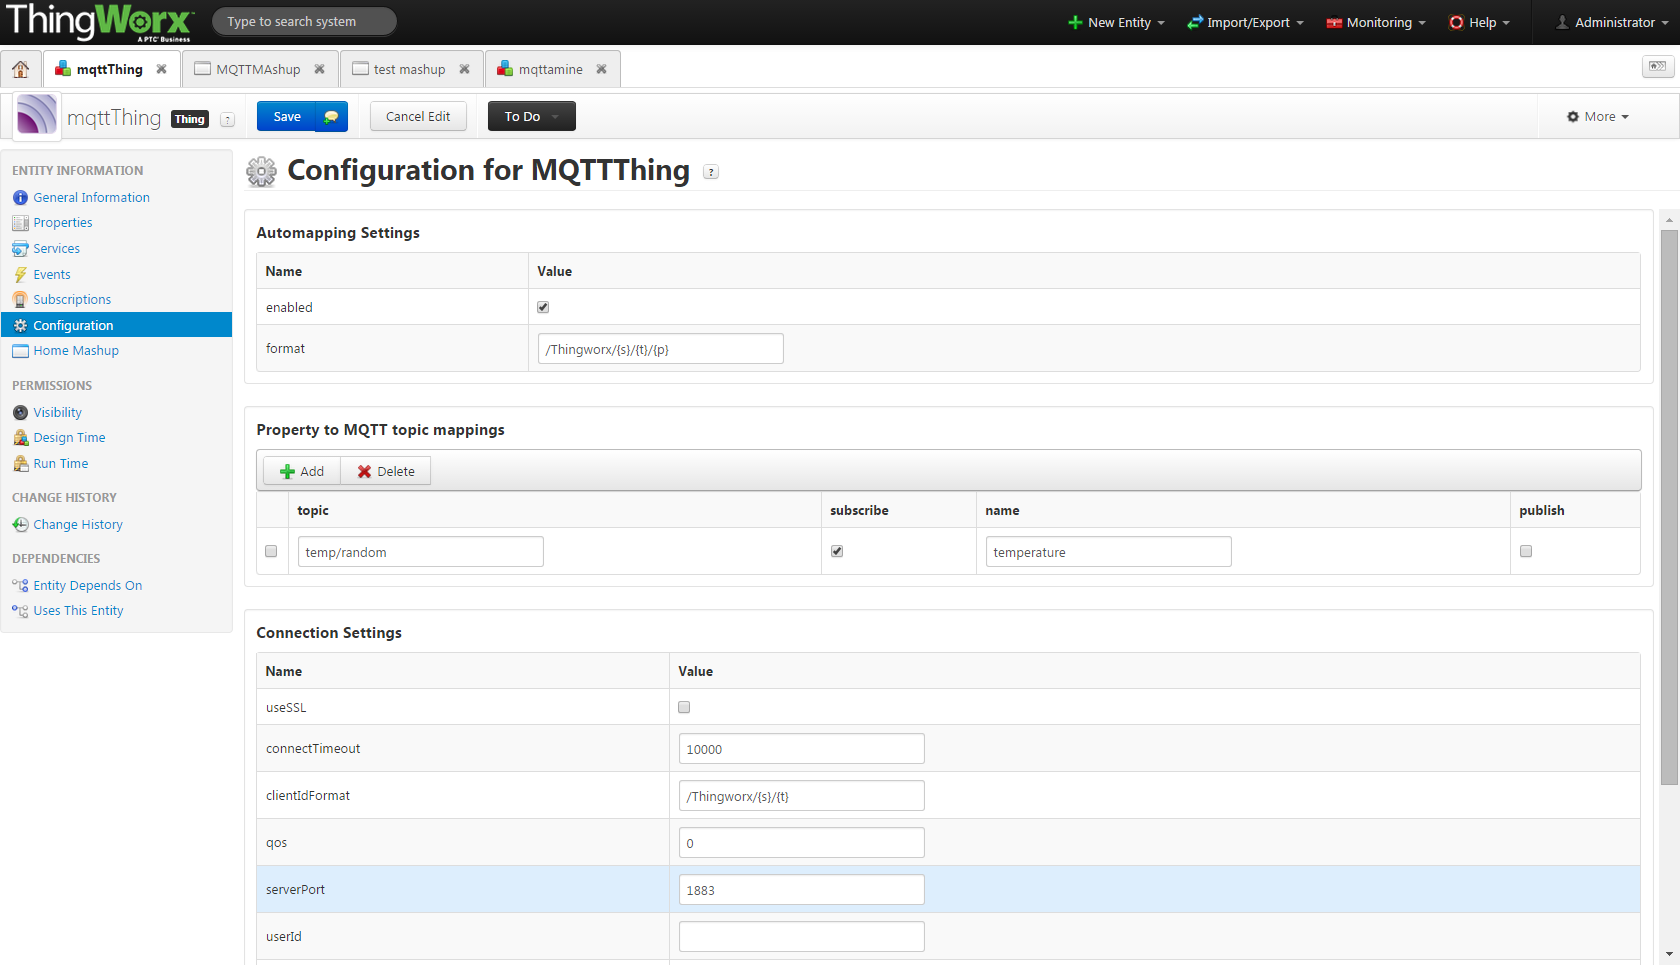Click the connectTimeout value field
The width and height of the screenshot is (1680, 965).
click(x=802, y=749)
